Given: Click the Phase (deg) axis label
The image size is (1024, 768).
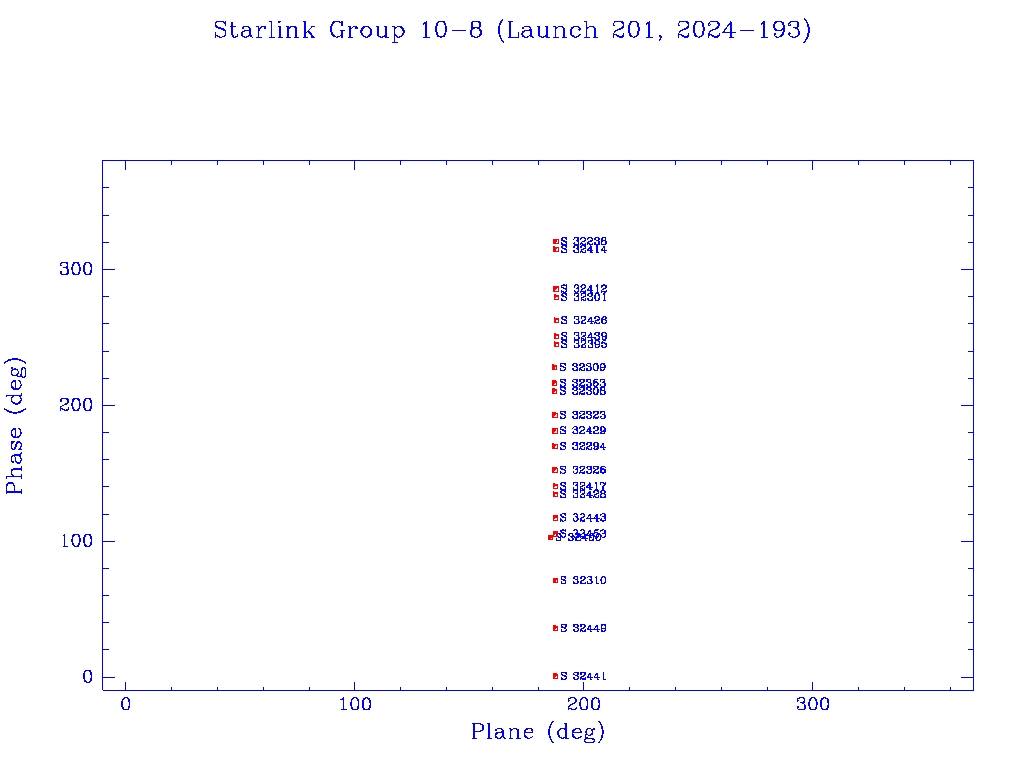Looking at the screenshot, I should coord(15,427).
